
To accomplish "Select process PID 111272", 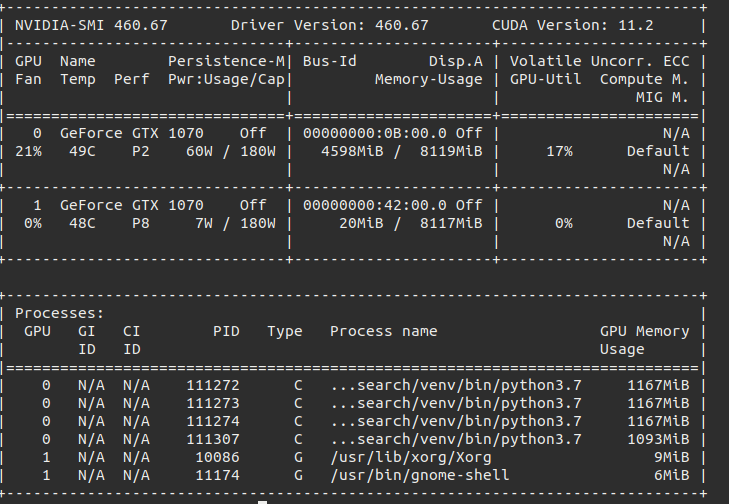I will coord(213,385).
